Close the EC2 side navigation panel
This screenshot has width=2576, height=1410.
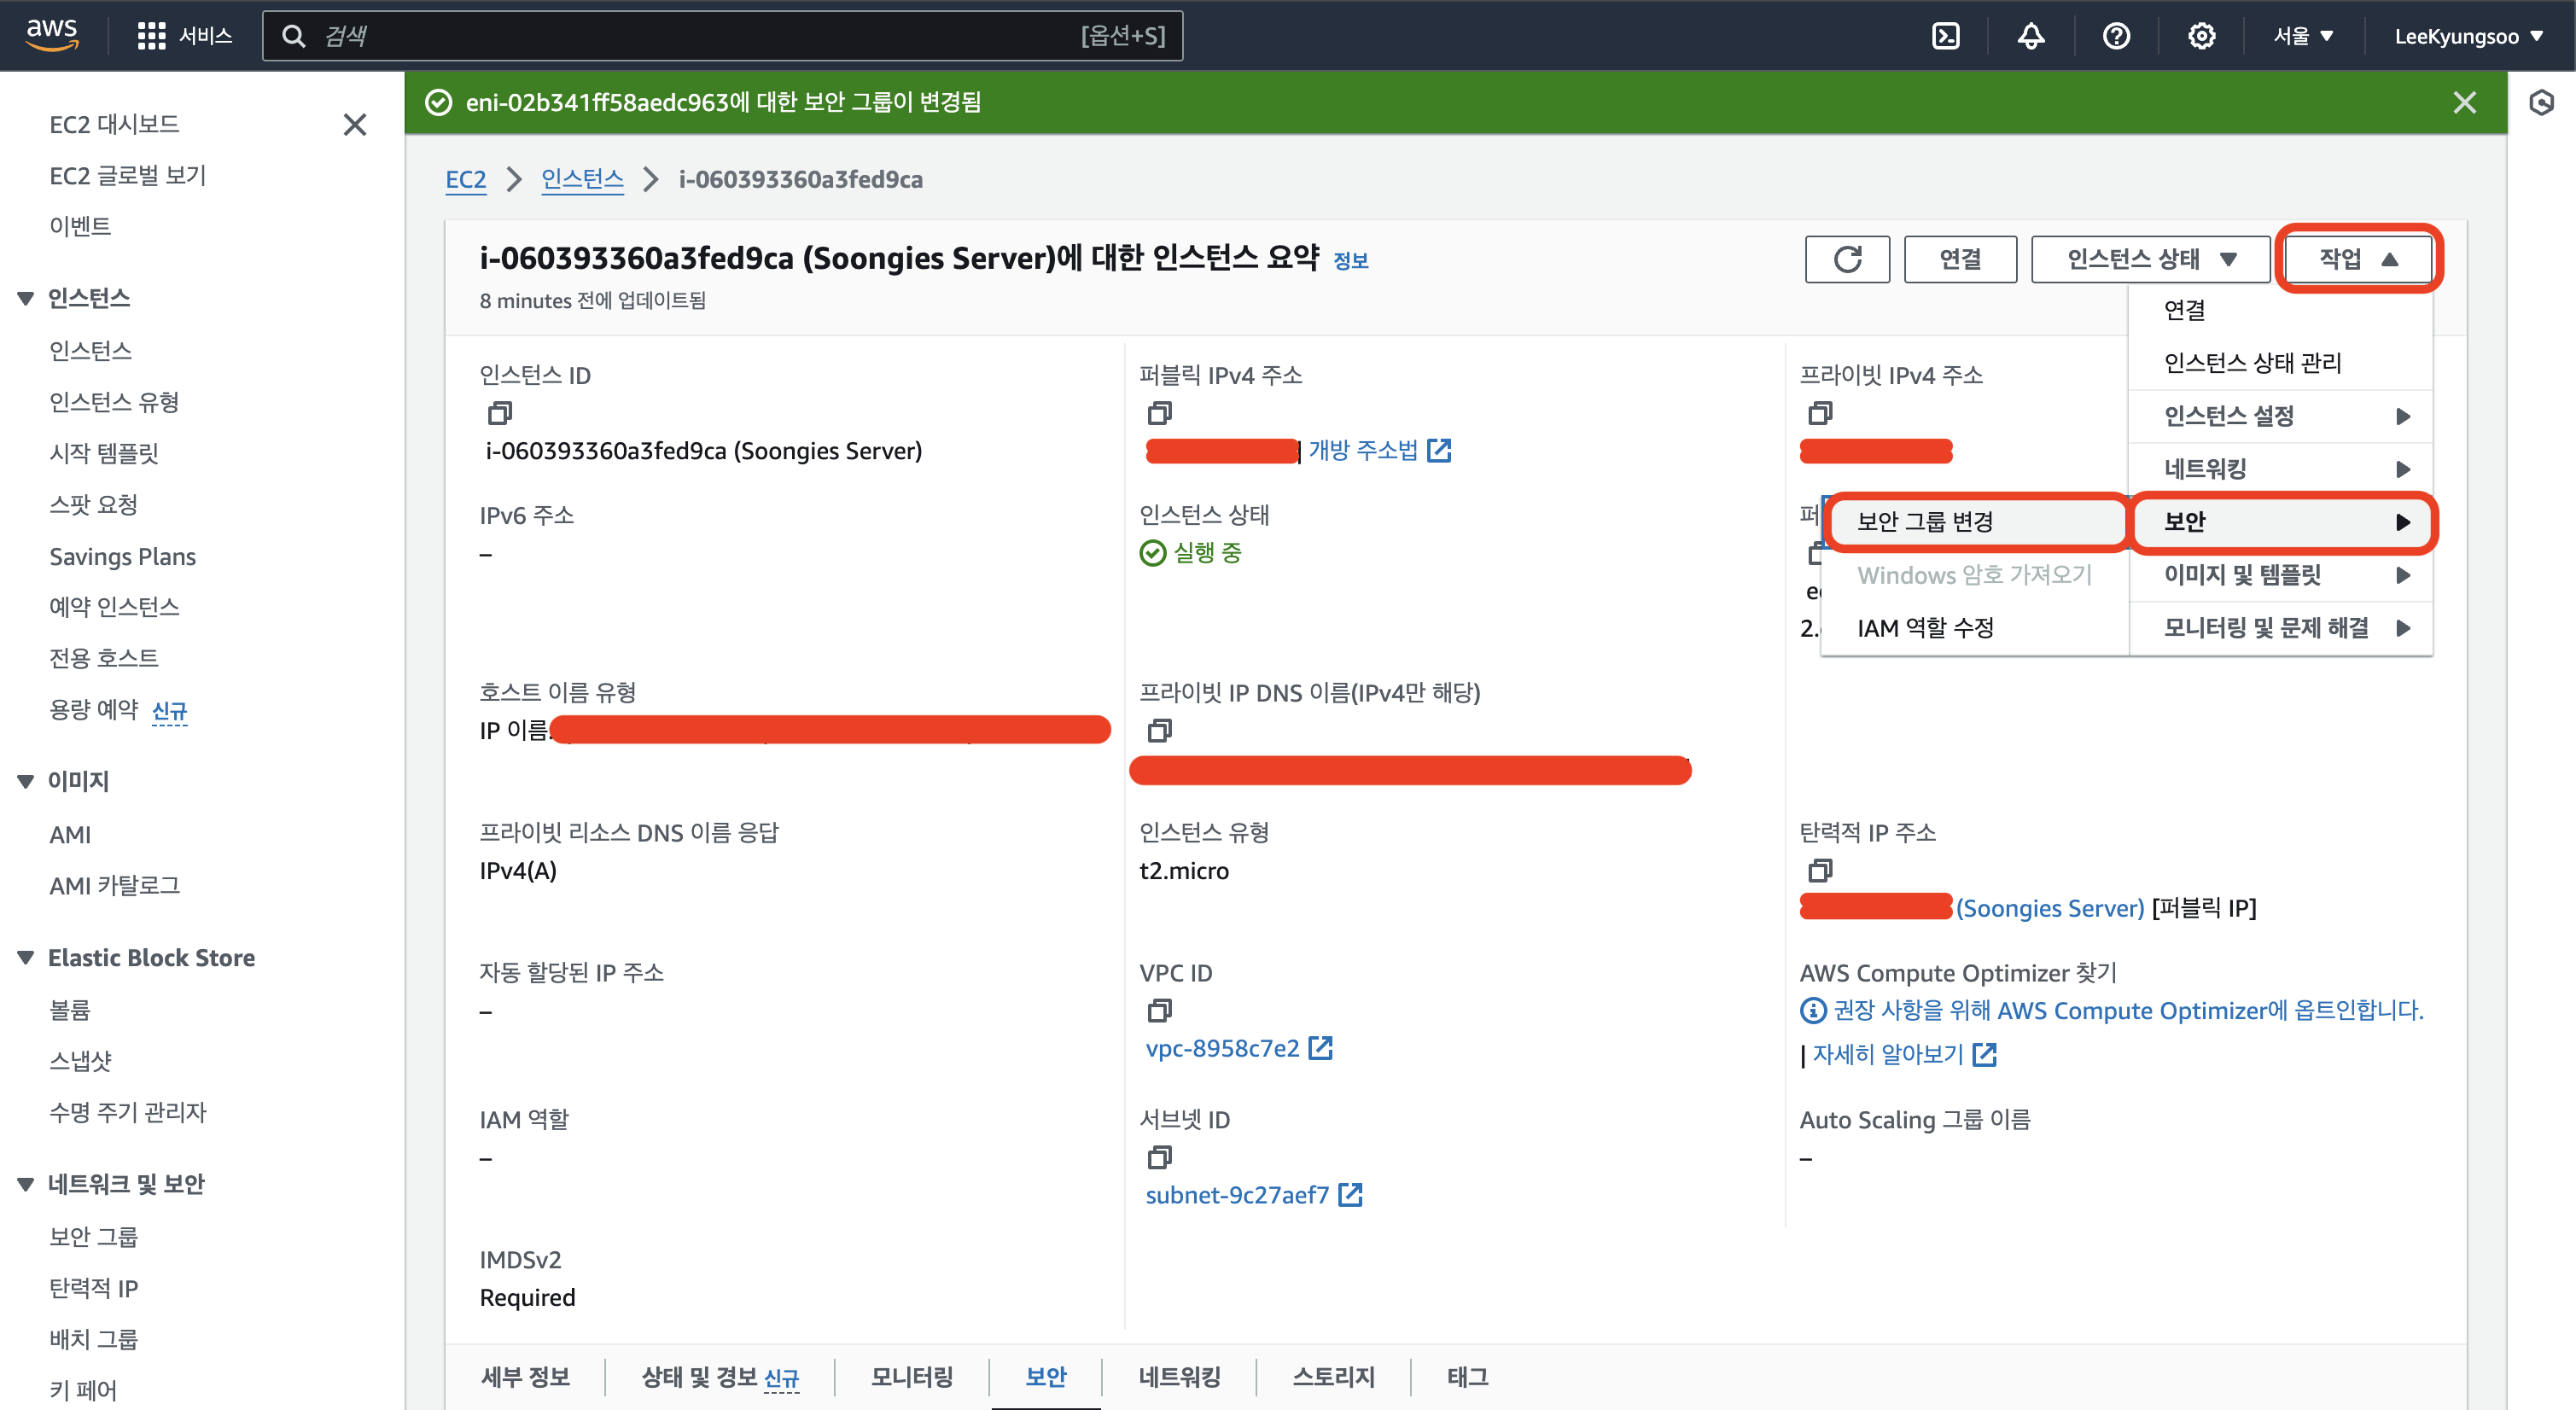(354, 124)
